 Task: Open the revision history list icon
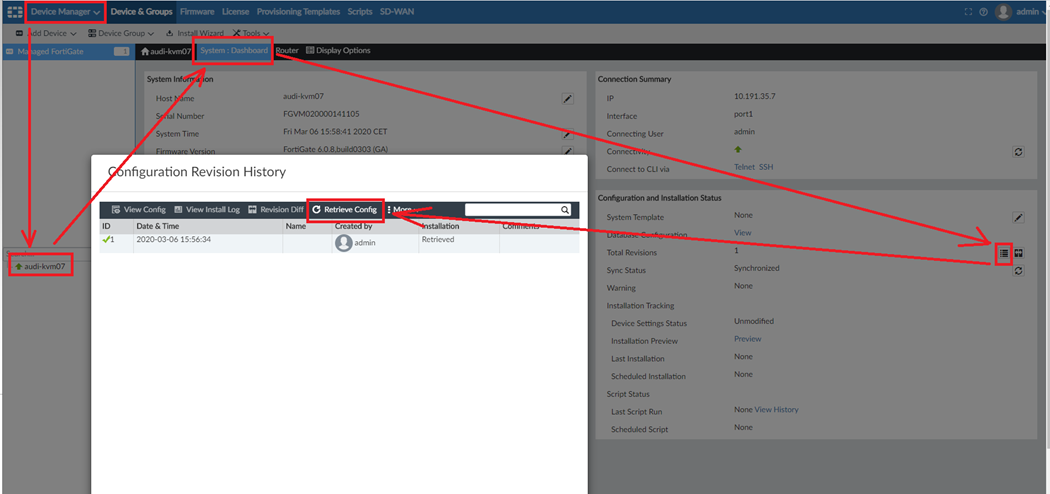click(x=1004, y=254)
